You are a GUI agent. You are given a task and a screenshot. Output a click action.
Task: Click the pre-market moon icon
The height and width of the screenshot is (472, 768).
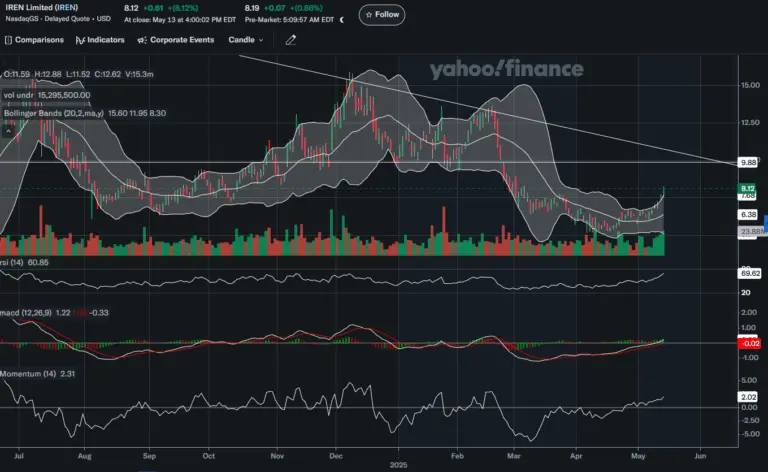coord(342,20)
